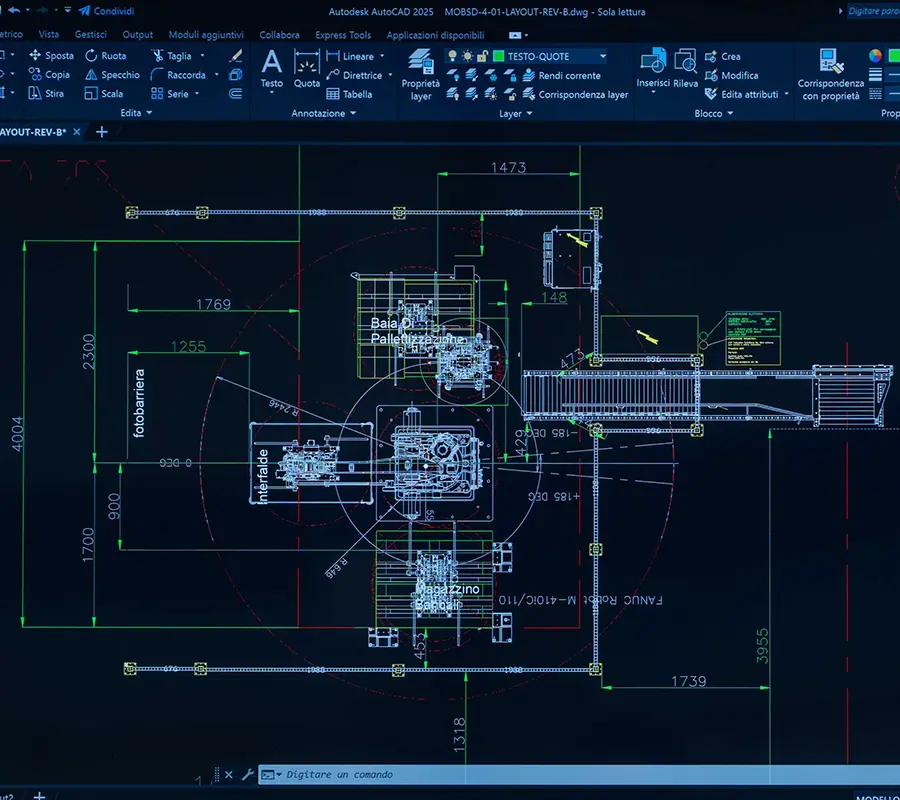Select the Sposta move tool
900x800 pixels.
coord(51,56)
